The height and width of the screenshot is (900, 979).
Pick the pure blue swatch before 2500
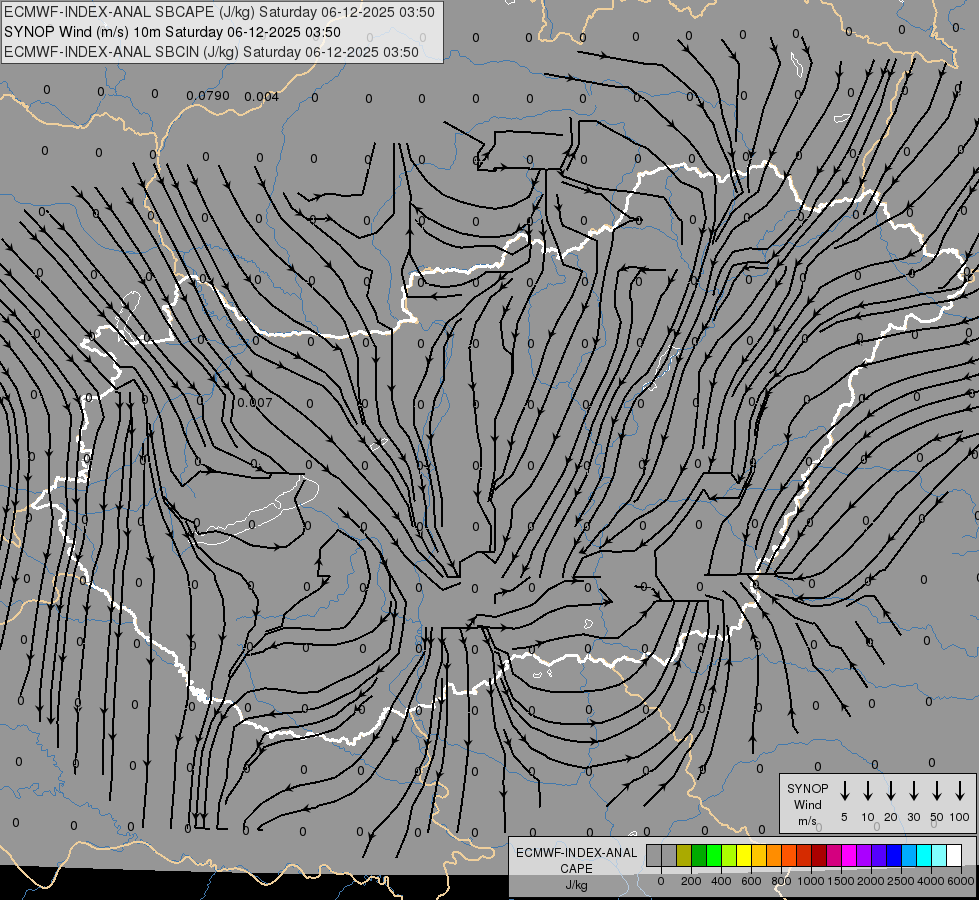(x=893, y=855)
